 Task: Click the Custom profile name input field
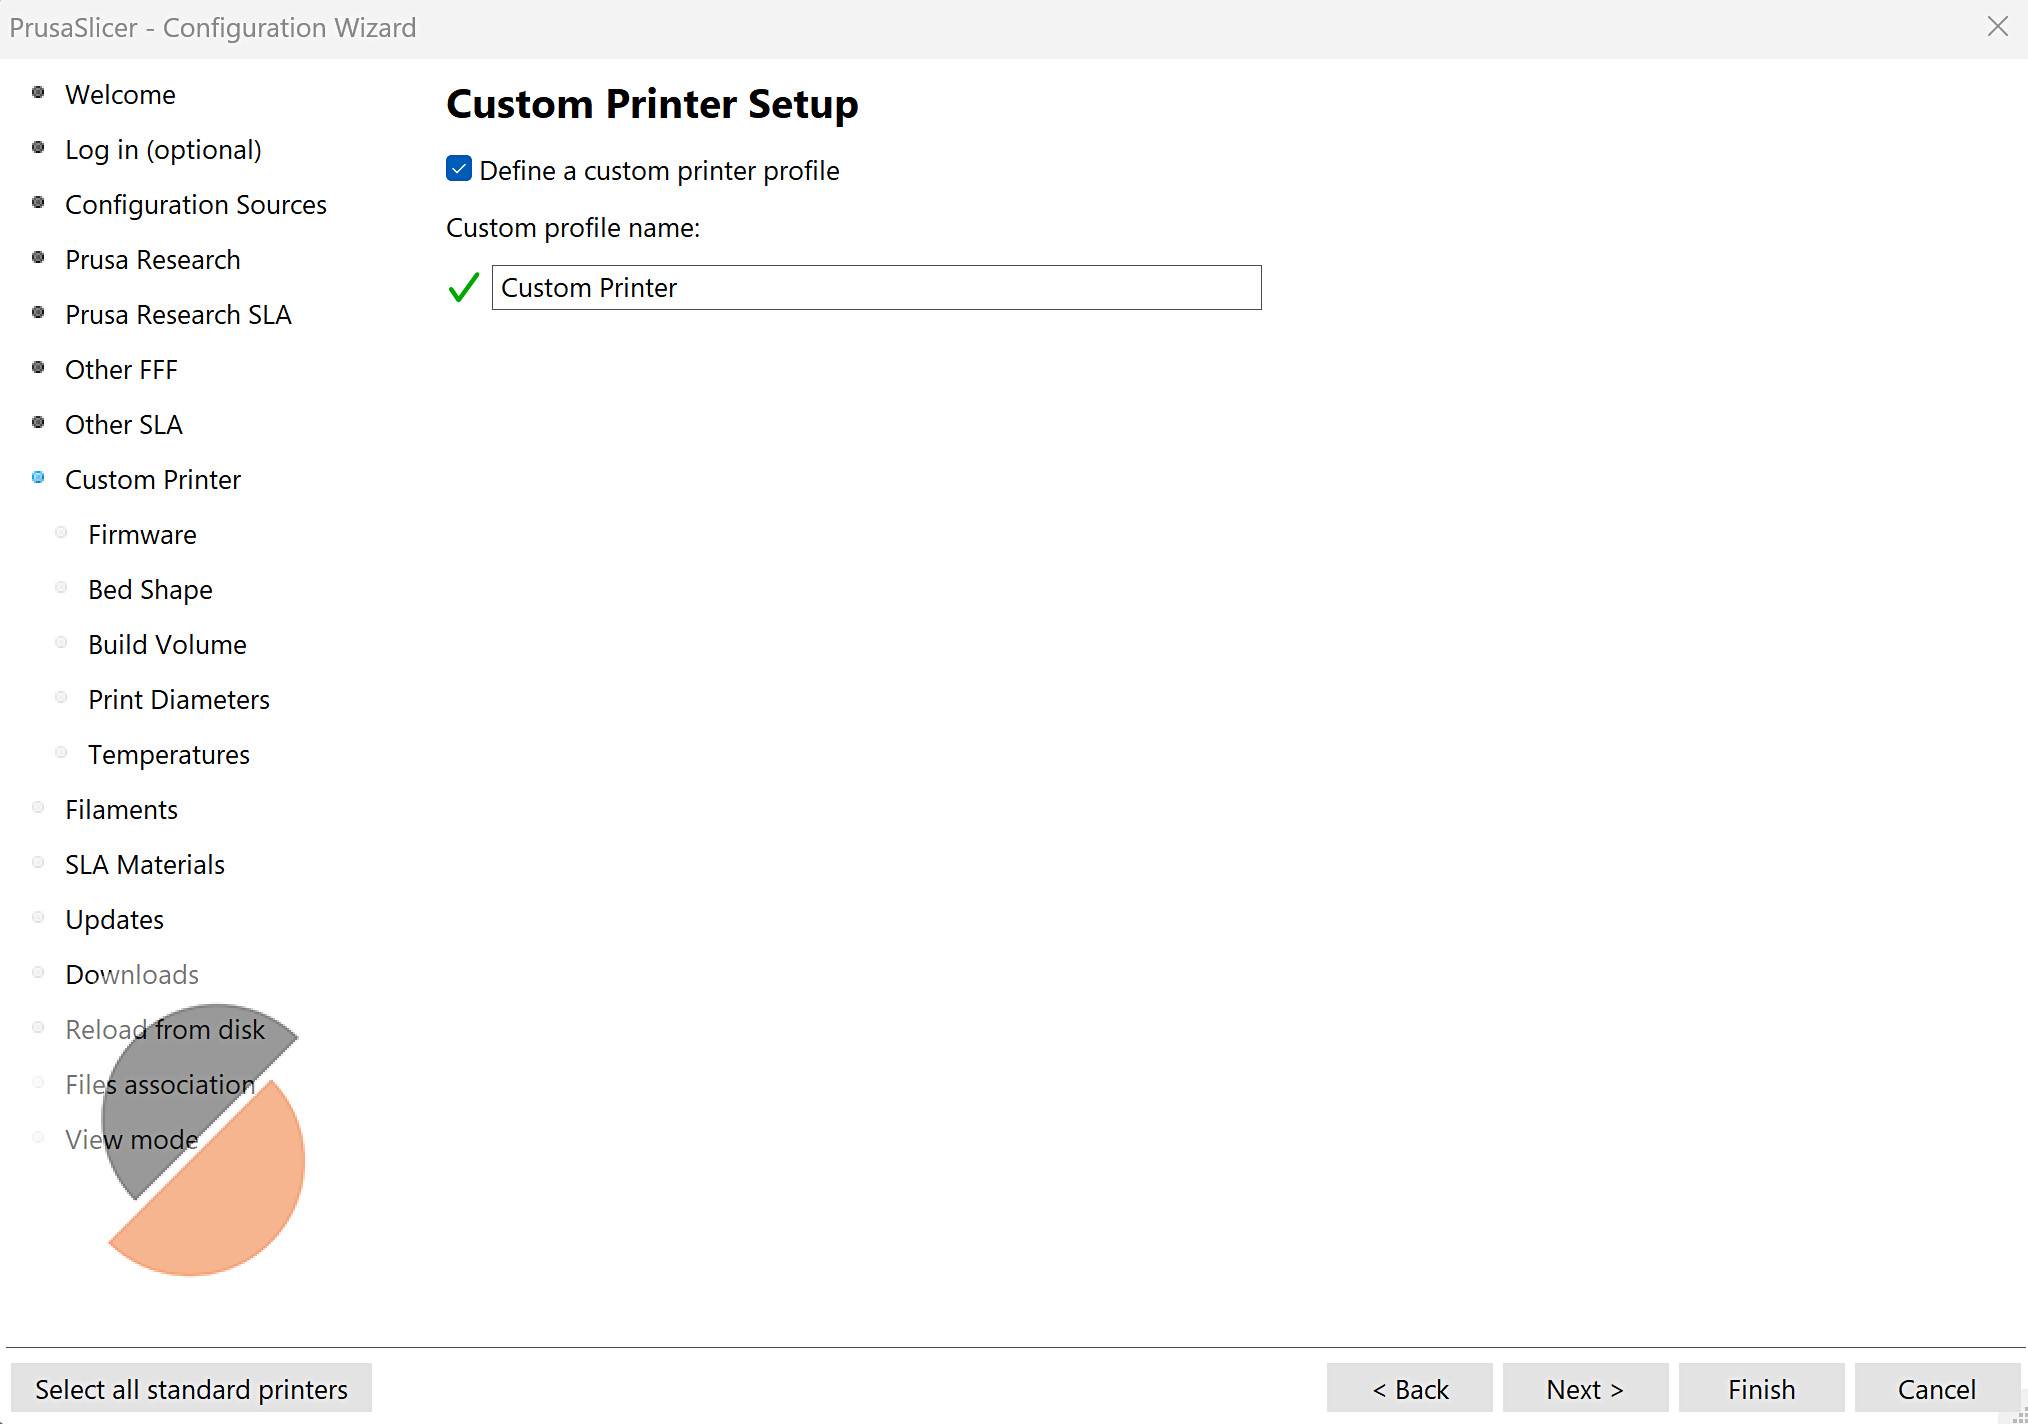(x=876, y=288)
